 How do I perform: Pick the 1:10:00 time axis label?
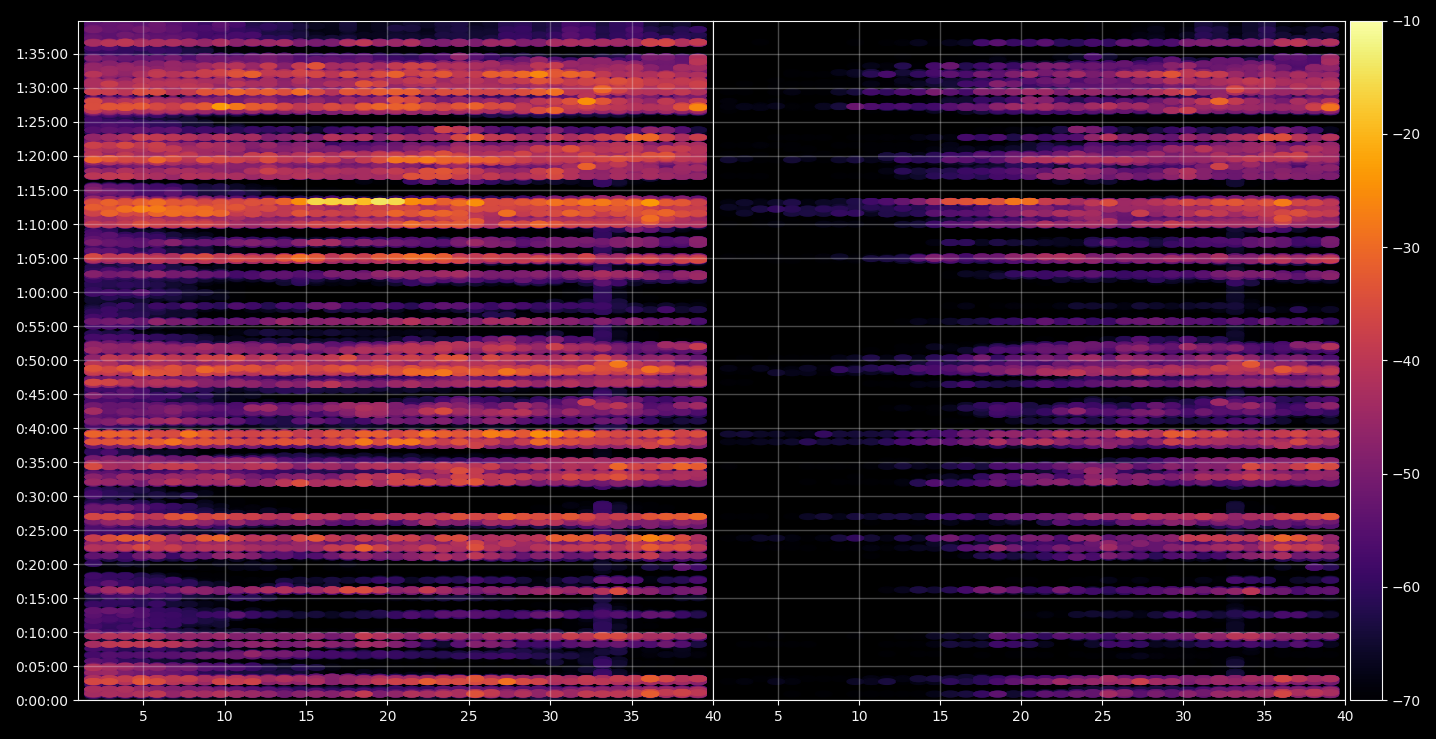click(x=42, y=224)
